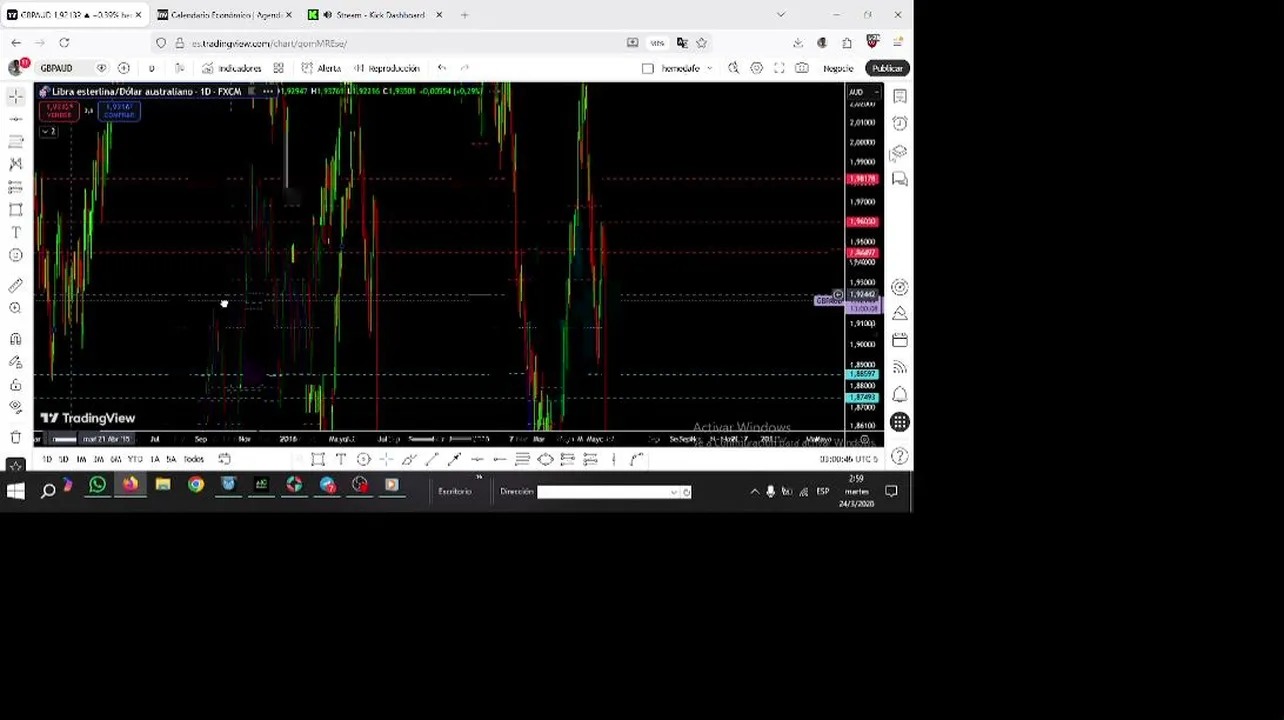1284x720 pixels.
Task: Open the alerts clock icon in right sidebar
Action: (x=900, y=123)
